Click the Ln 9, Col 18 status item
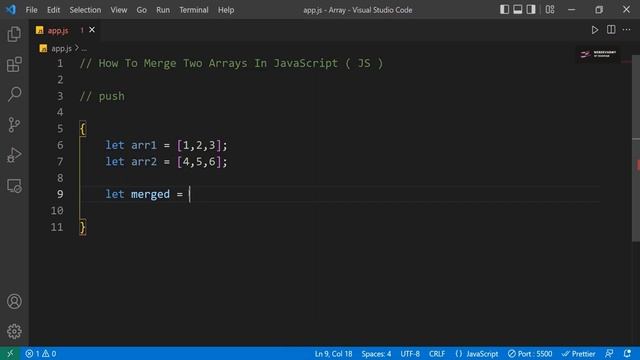Image resolution: width=640 pixels, height=360 pixels. pyautogui.click(x=333, y=353)
